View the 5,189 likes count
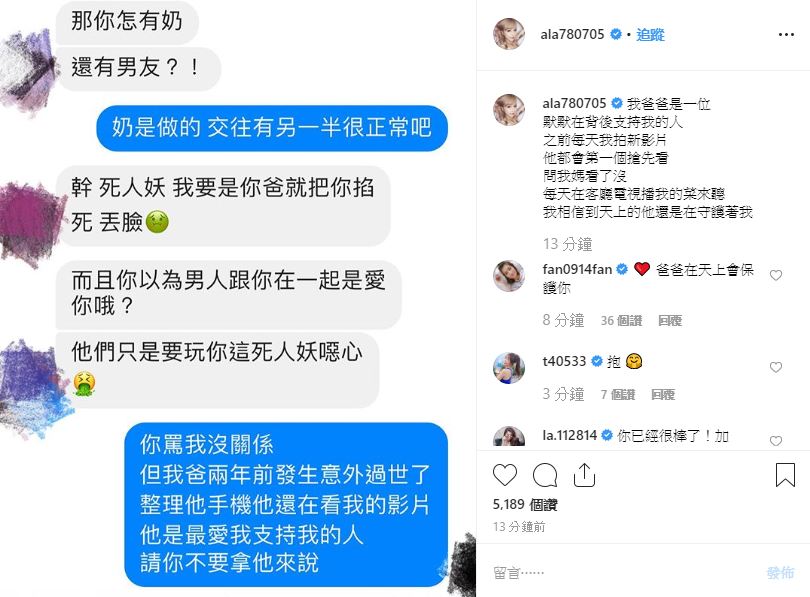Screen dimensions: 810x597 click(525, 505)
